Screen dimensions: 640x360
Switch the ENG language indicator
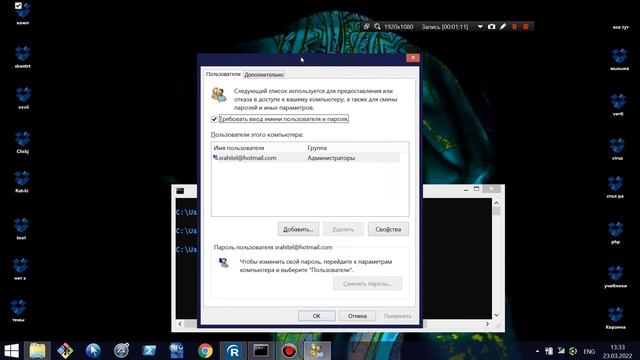589,351
